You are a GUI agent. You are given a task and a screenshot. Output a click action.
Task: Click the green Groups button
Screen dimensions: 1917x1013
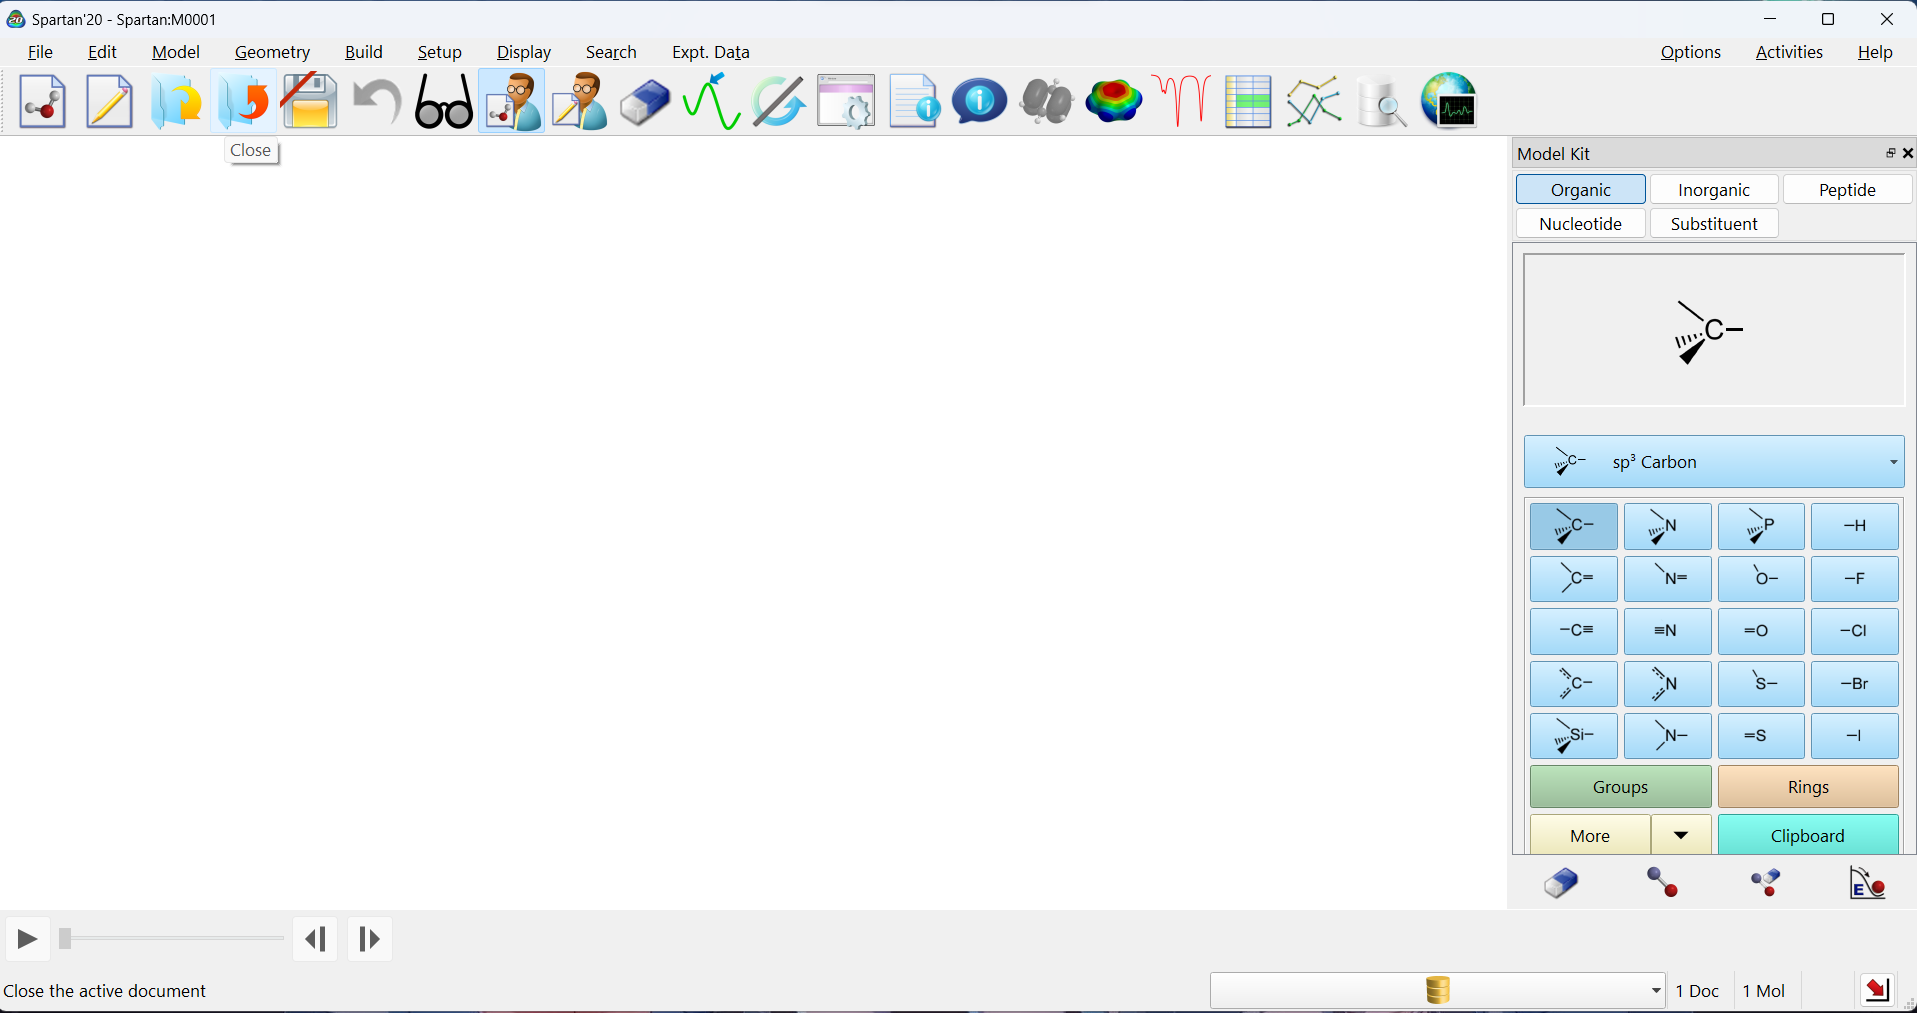(1620, 787)
